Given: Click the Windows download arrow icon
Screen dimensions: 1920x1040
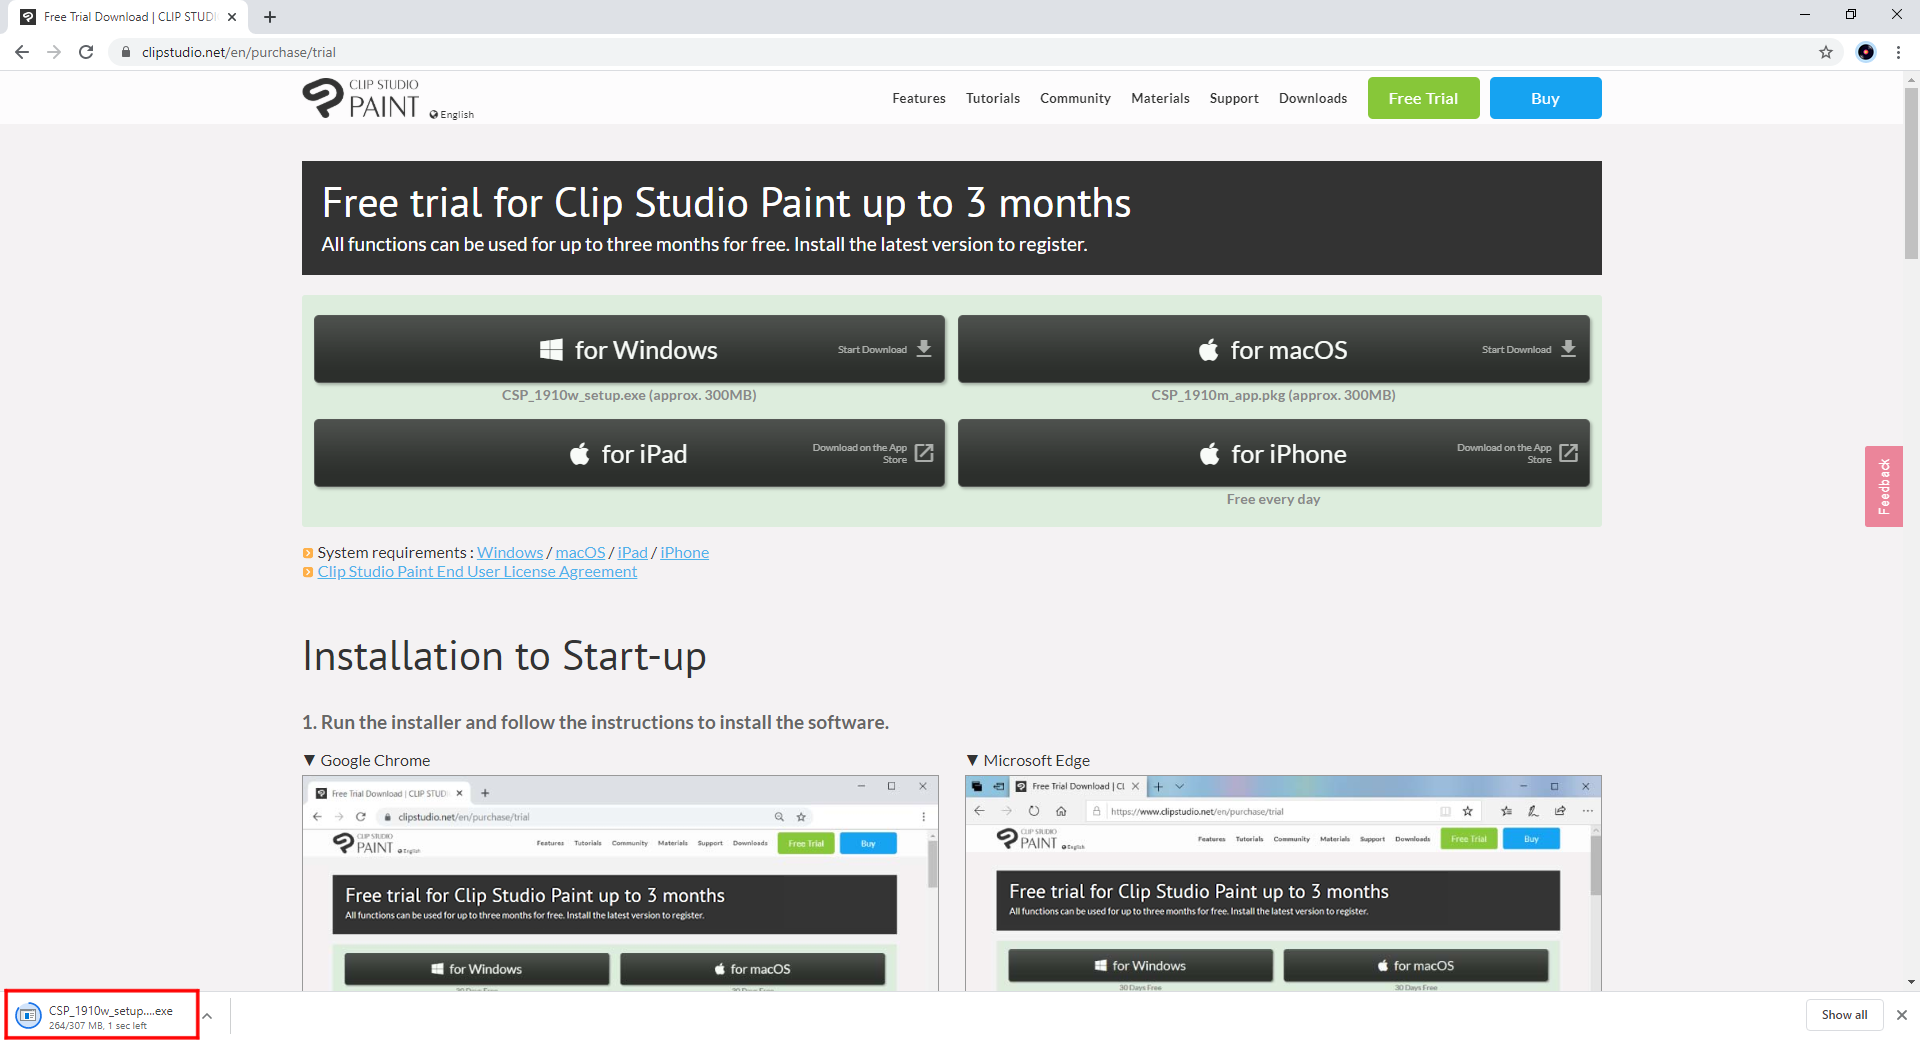Looking at the screenshot, I should pyautogui.click(x=924, y=349).
